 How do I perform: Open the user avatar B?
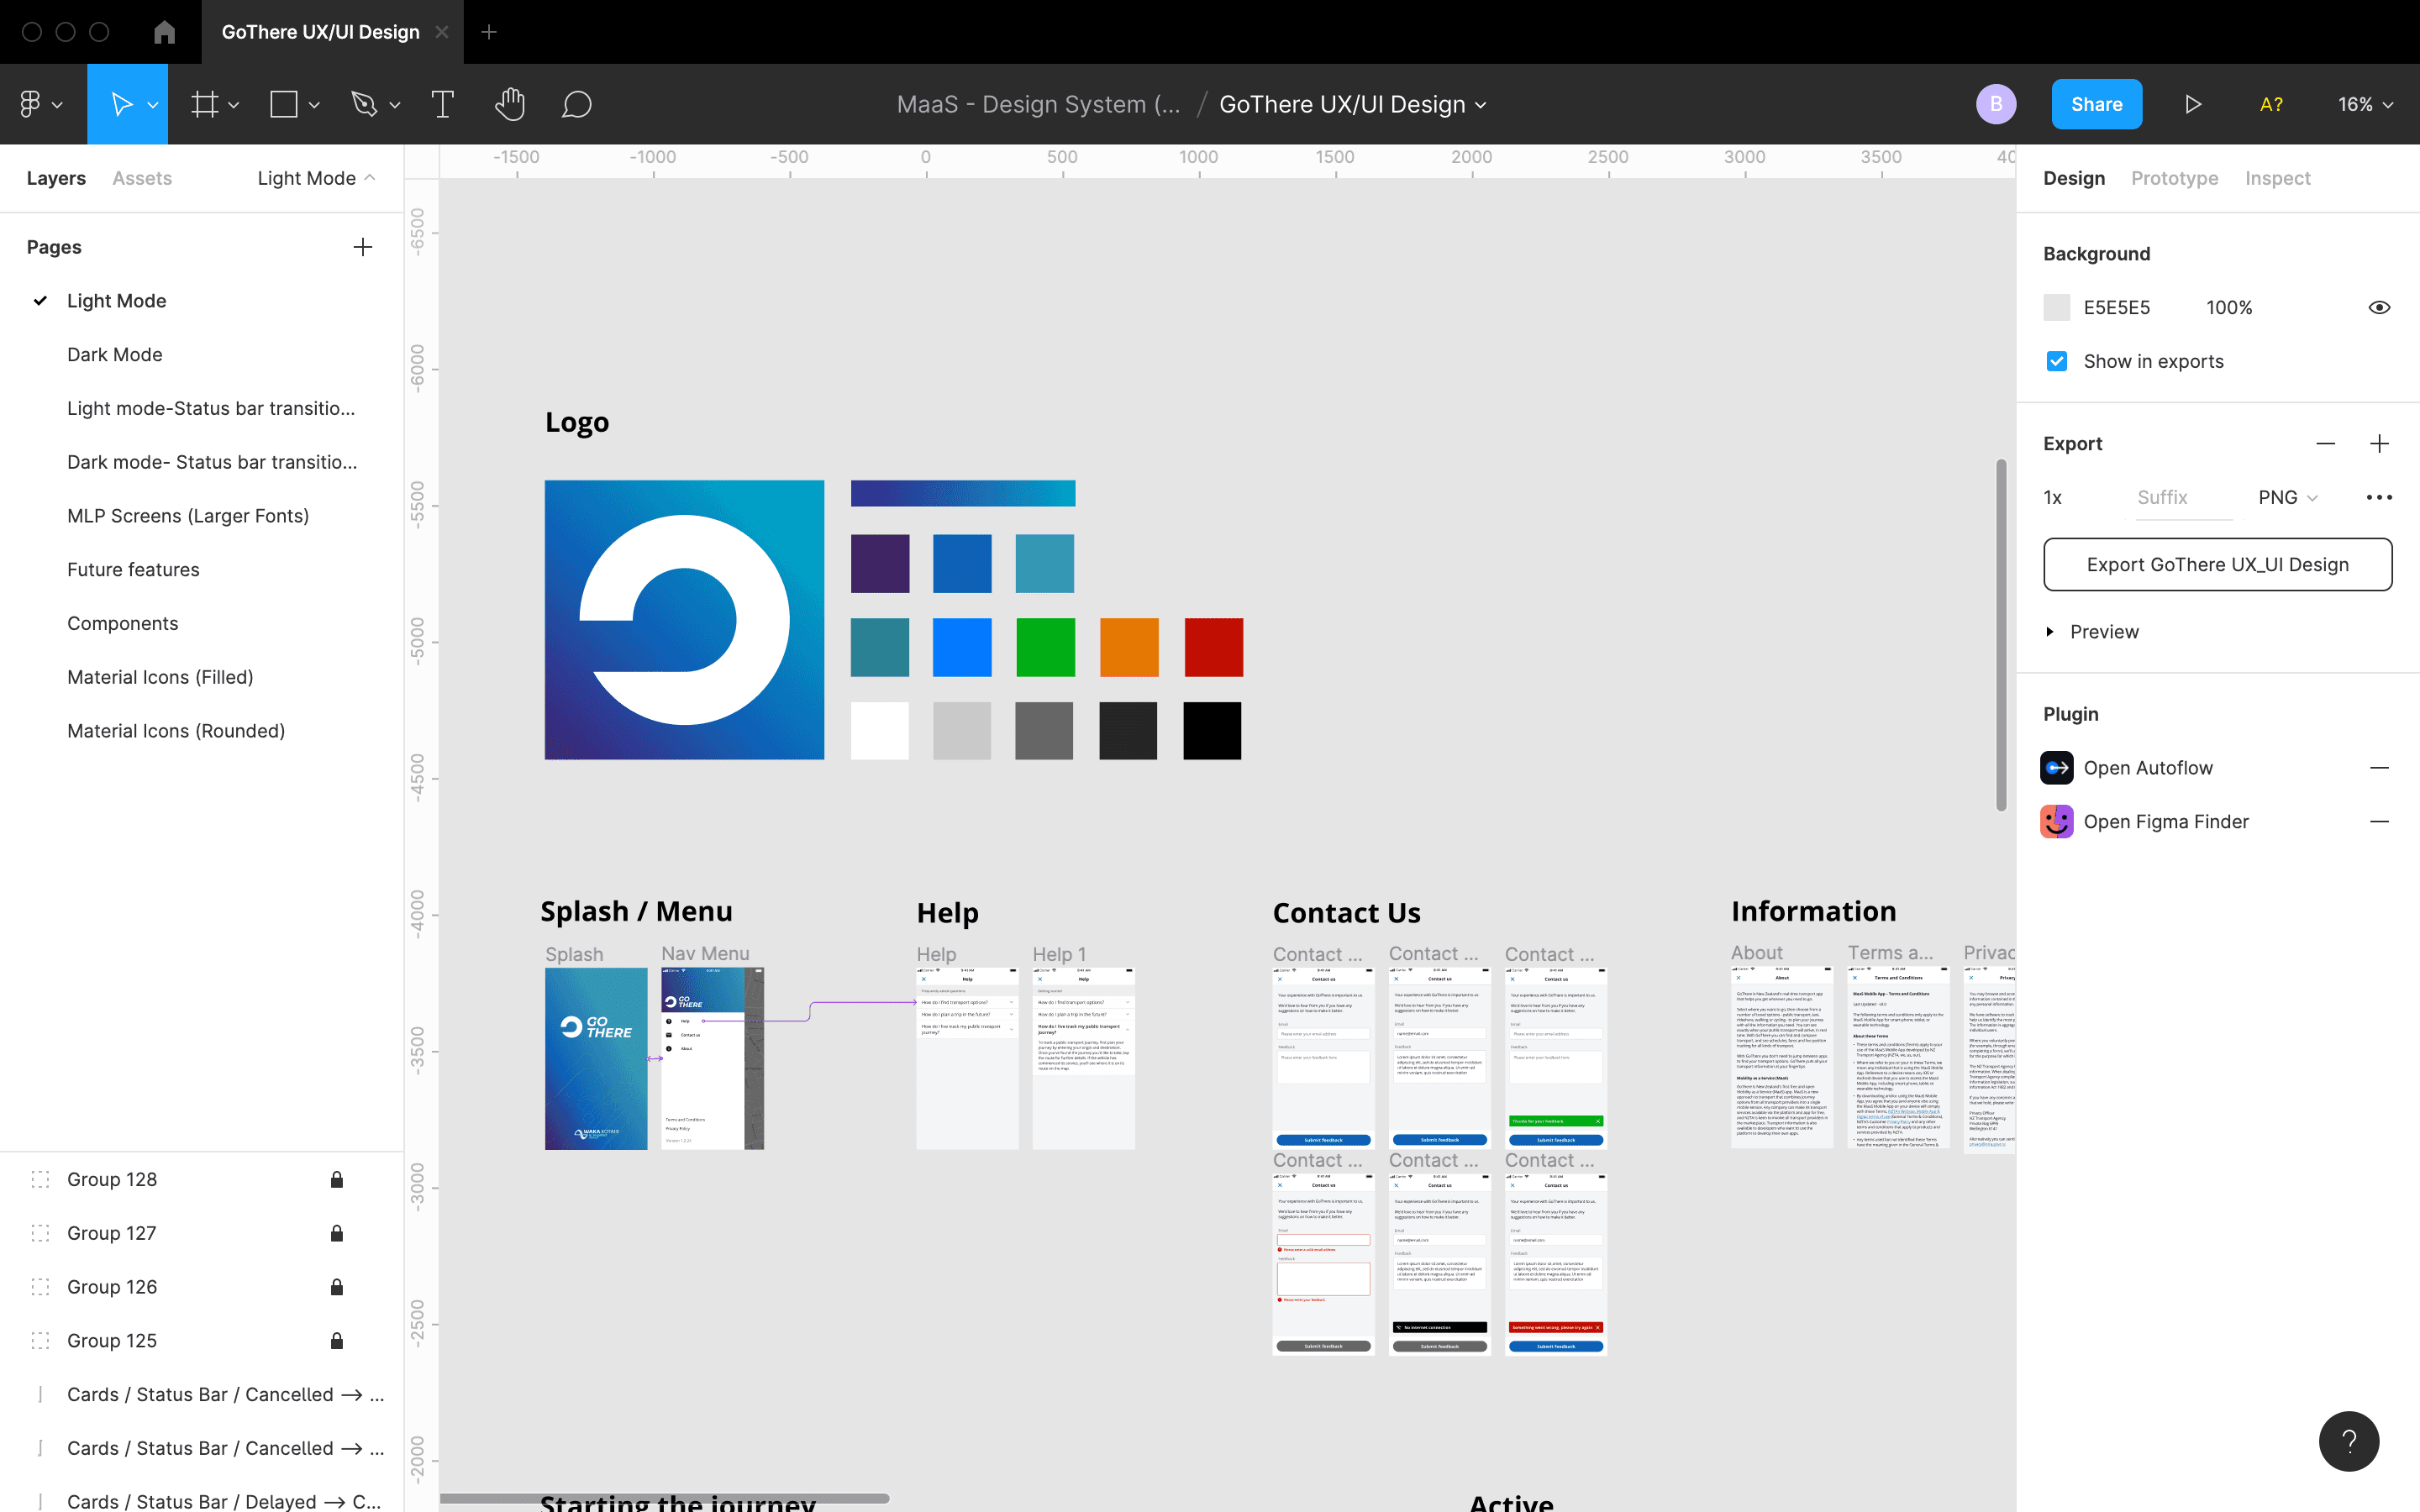(x=1996, y=104)
